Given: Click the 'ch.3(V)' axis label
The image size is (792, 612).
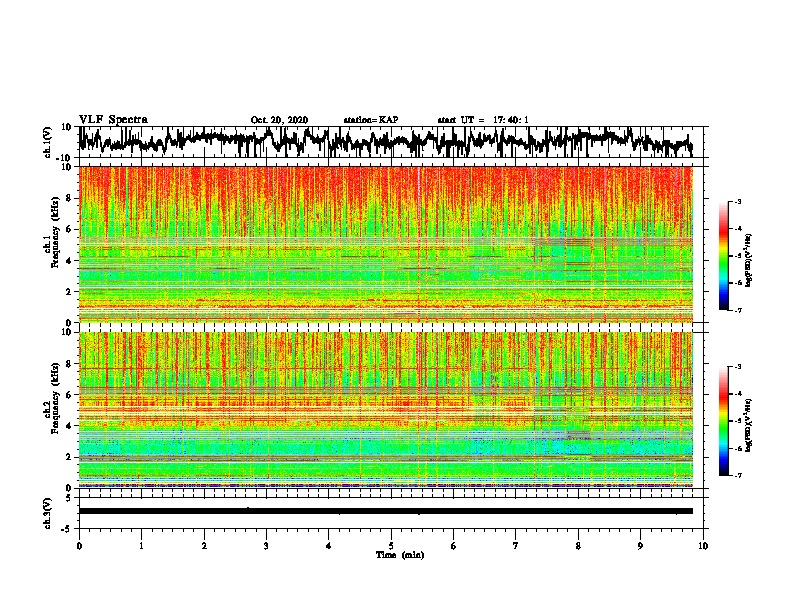Looking at the screenshot, I should click(48, 513).
